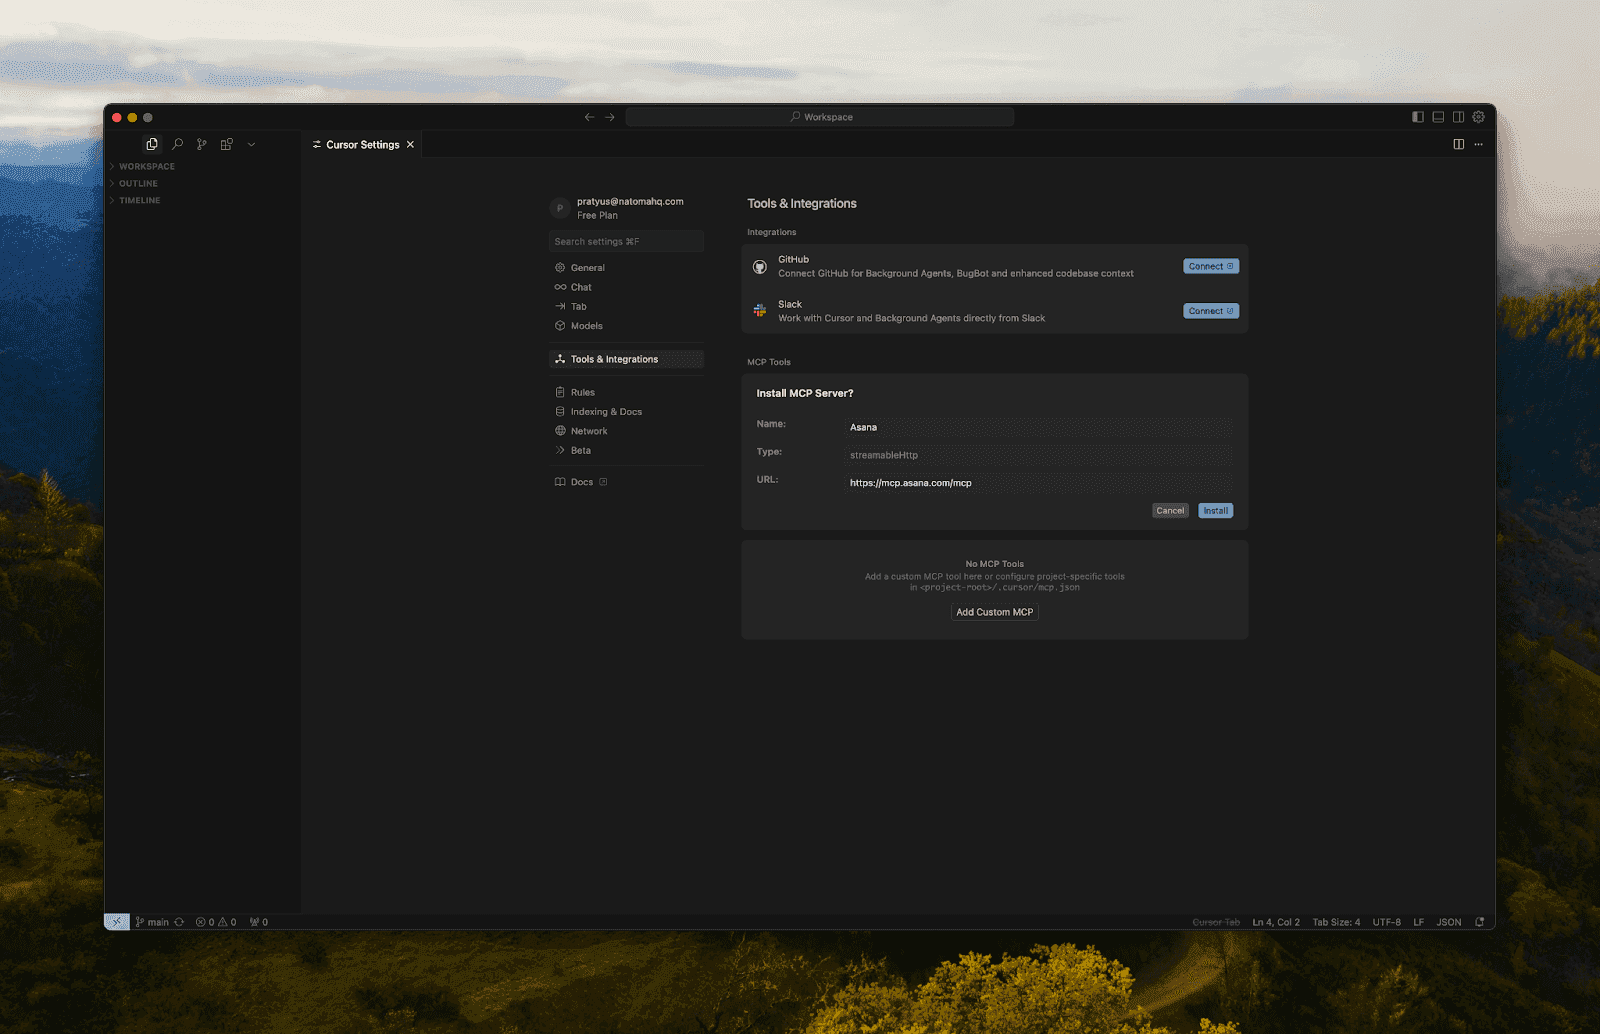1600x1034 pixels.
Task: Open the Models settings section
Action: pyautogui.click(x=626, y=326)
